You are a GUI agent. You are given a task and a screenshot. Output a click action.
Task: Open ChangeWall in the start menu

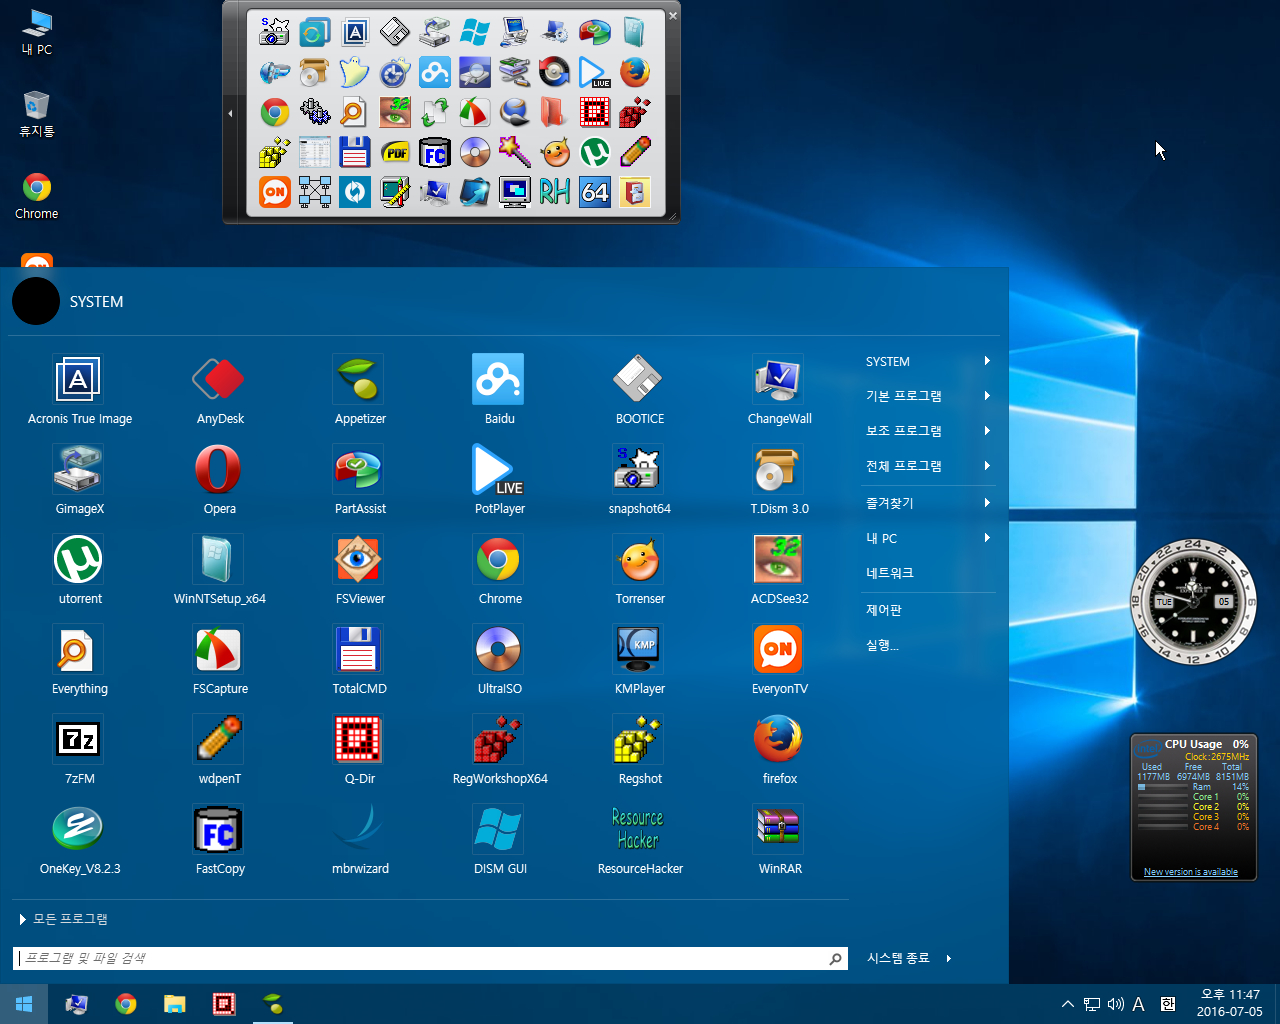pyautogui.click(x=780, y=390)
